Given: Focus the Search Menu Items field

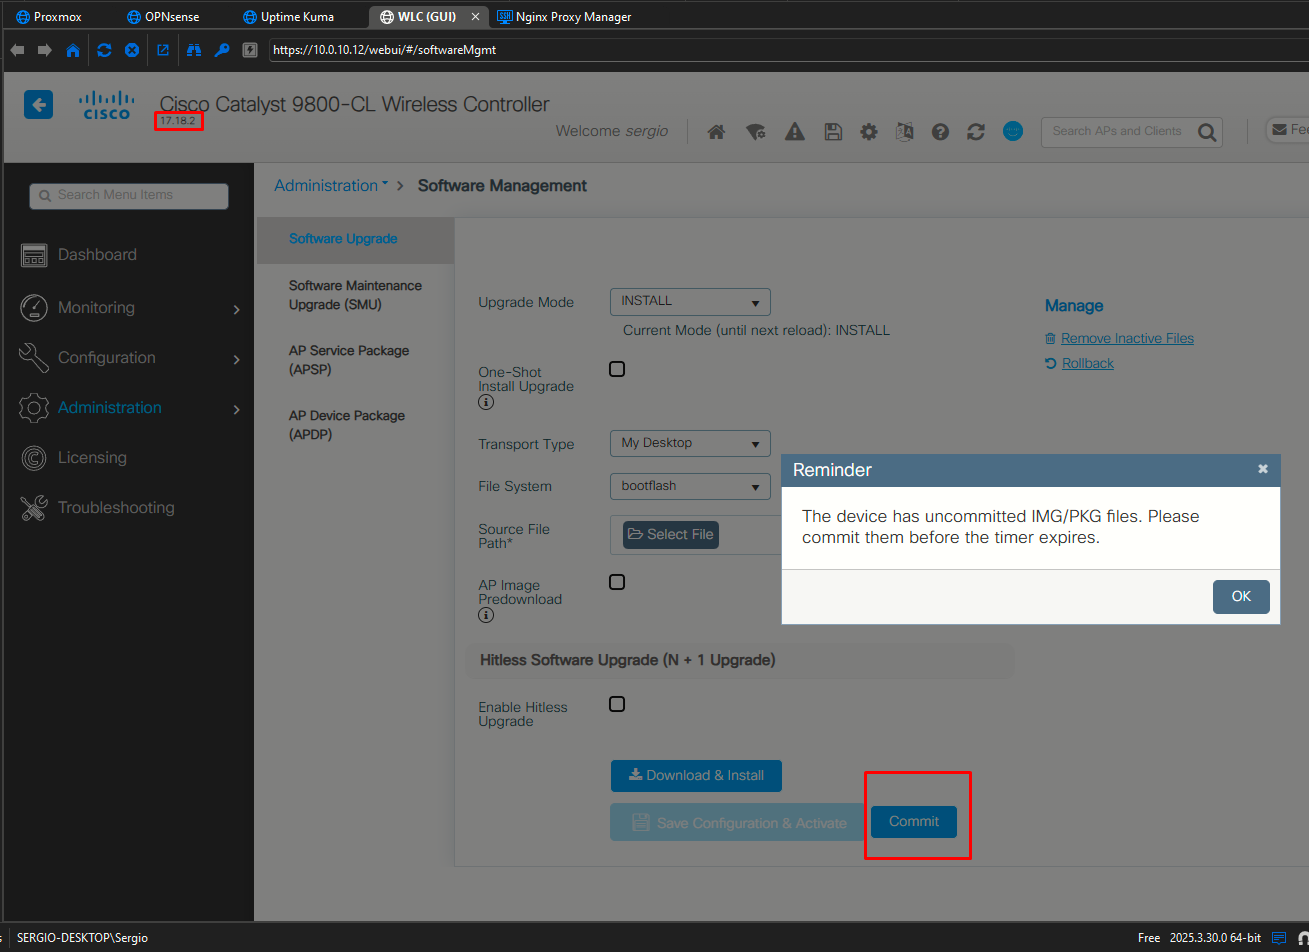Looking at the screenshot, I should (x=129, y=196).
